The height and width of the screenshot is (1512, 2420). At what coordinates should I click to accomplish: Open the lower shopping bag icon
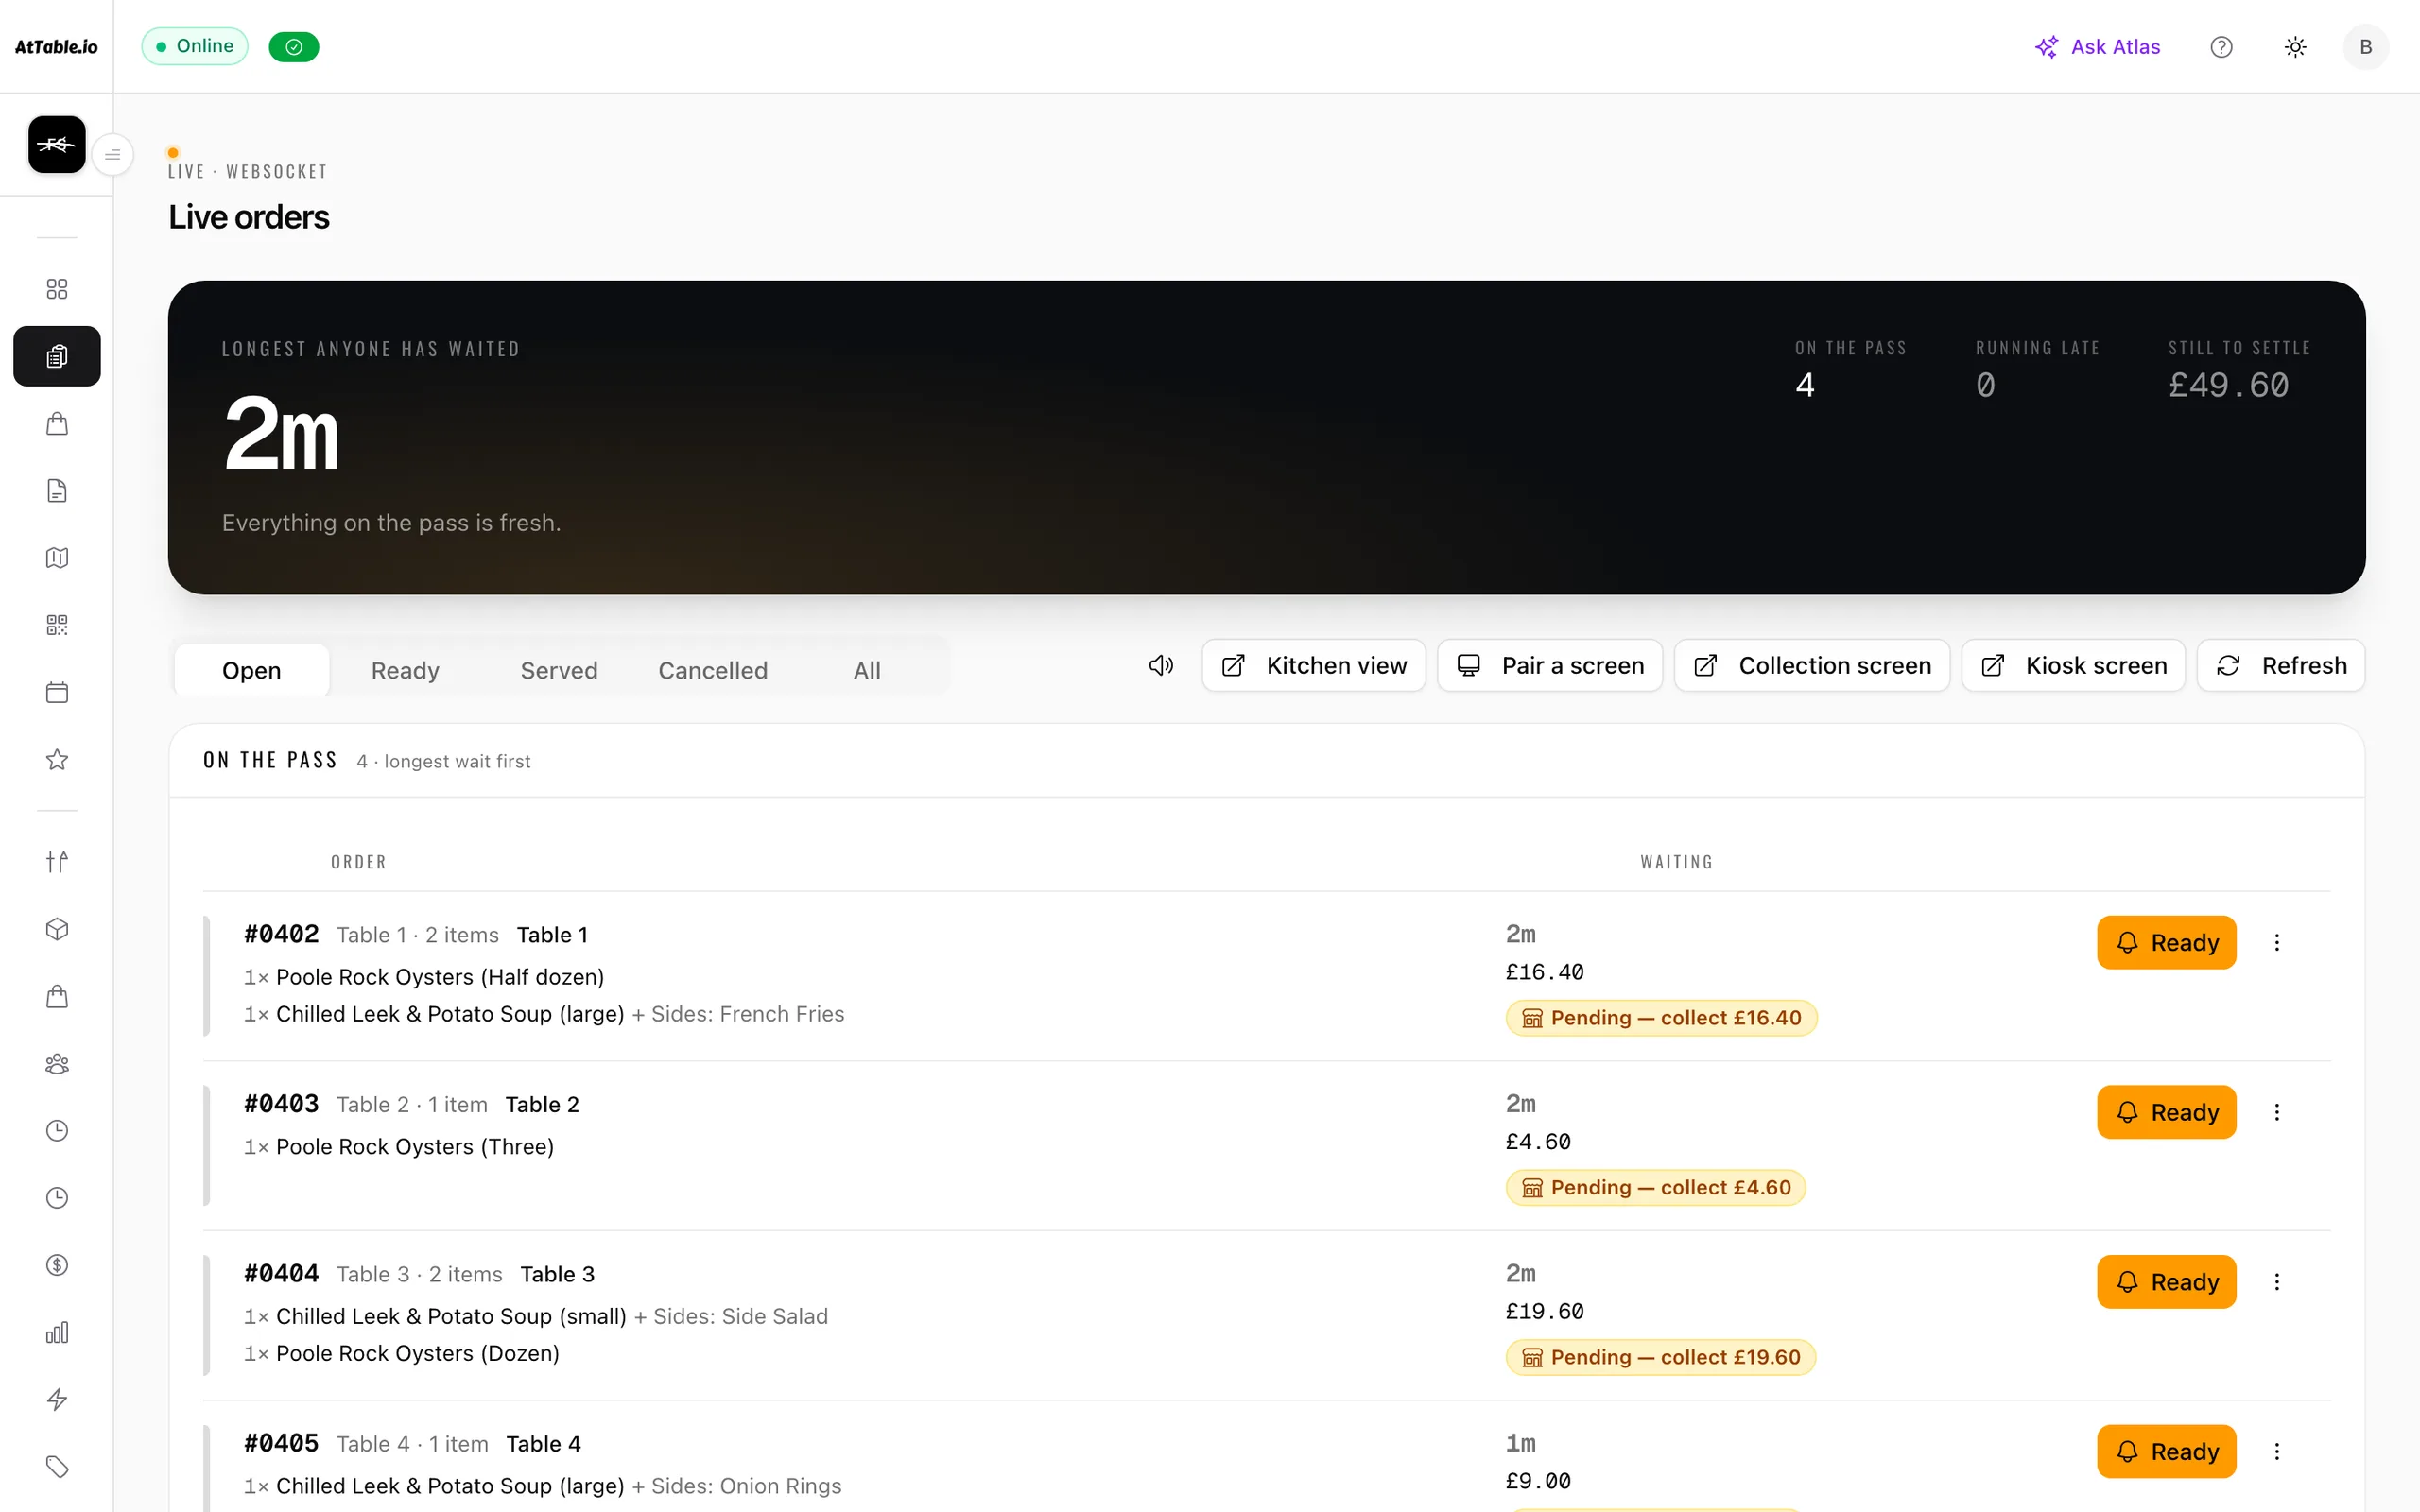(x=57, y=996)
